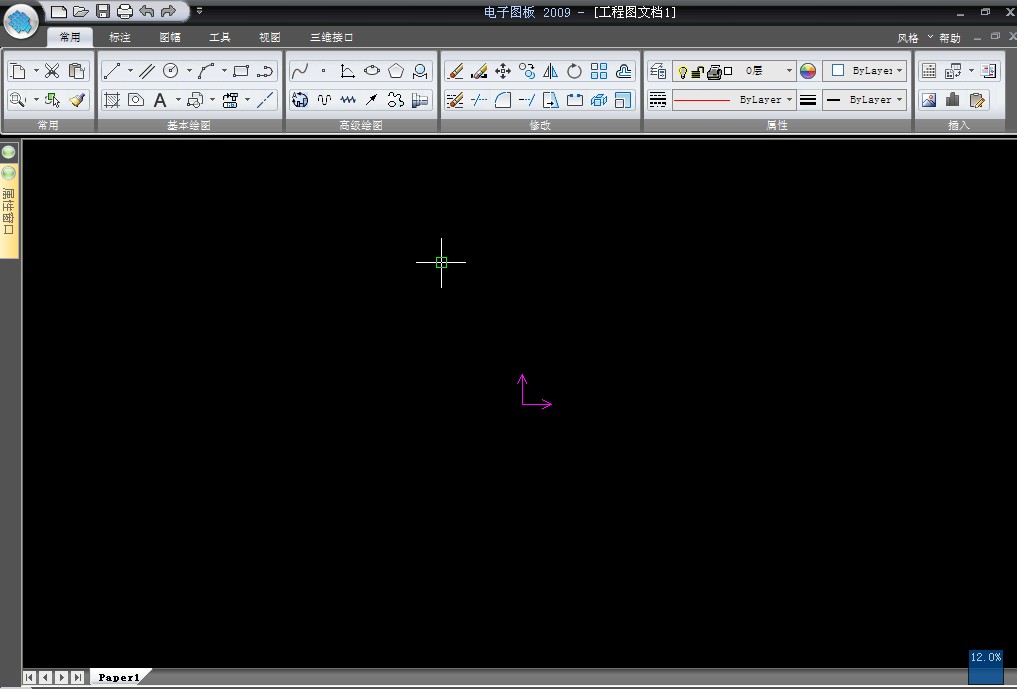Screen dimensions: 1017x689
Task: Click the red ByLayer linetype preview
Action: click(x=702, y=100)
